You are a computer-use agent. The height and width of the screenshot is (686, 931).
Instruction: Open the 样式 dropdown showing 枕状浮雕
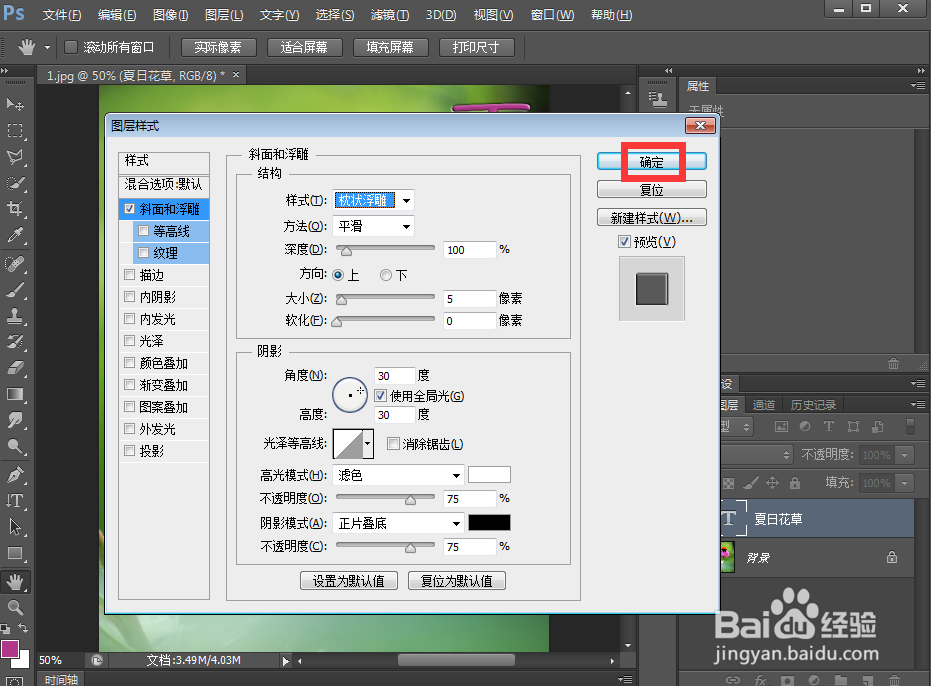[x=373, y=199]
